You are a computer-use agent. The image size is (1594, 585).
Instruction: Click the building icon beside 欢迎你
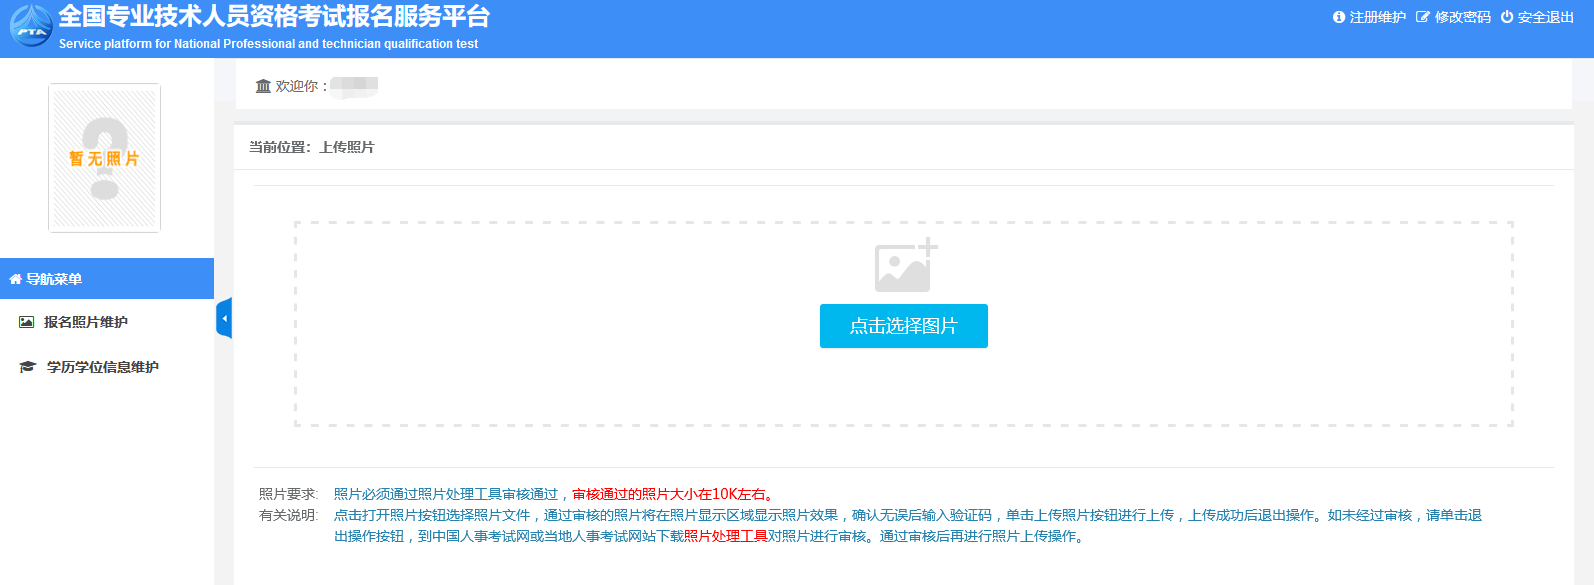click(x=263, y=86)
